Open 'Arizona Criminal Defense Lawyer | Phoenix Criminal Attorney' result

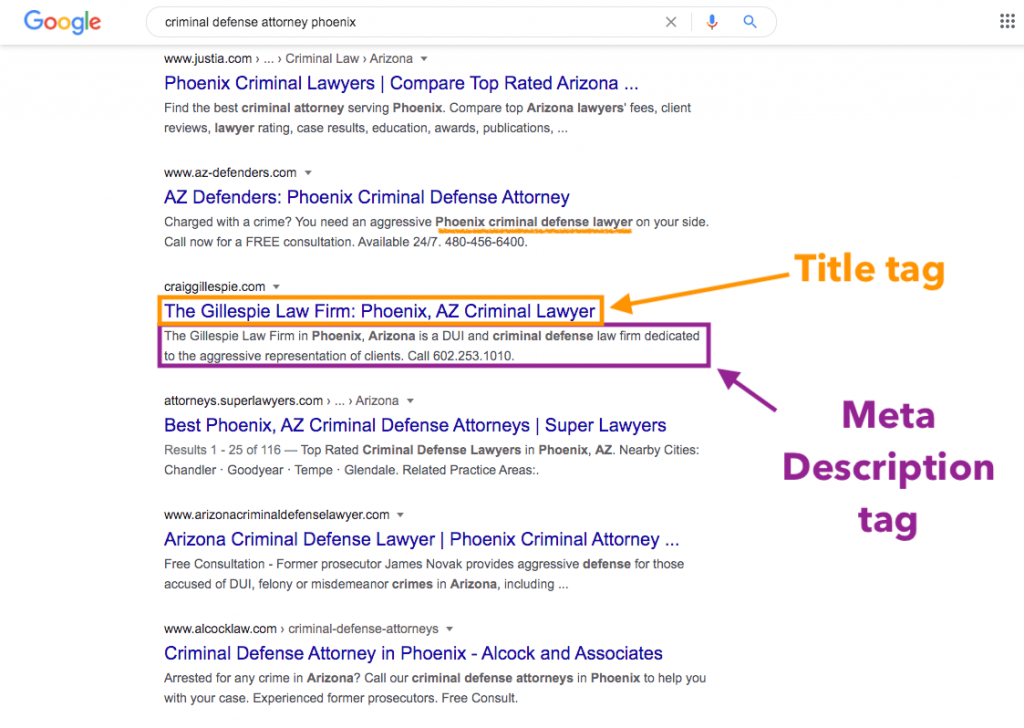pyautogui.click(x=421, y=539)
